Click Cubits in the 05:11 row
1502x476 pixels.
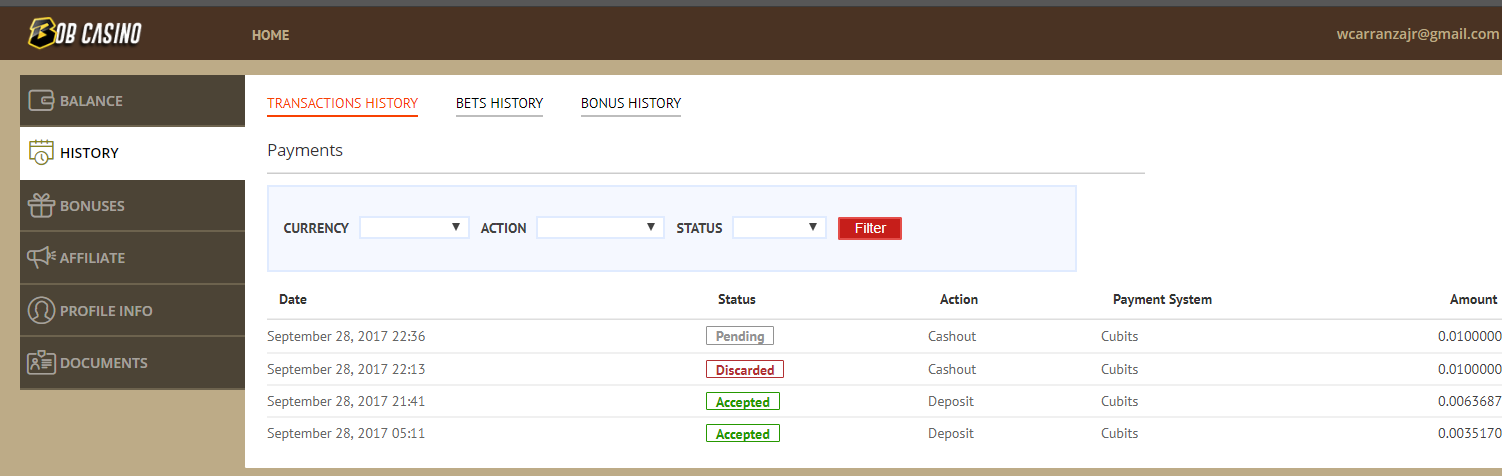(1120, 433)
